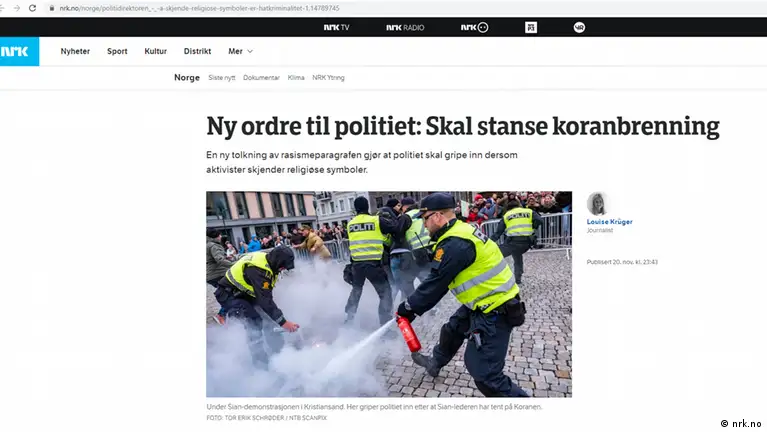
Task: Open NRK TV logo link
Action: [x=337, y=27]
